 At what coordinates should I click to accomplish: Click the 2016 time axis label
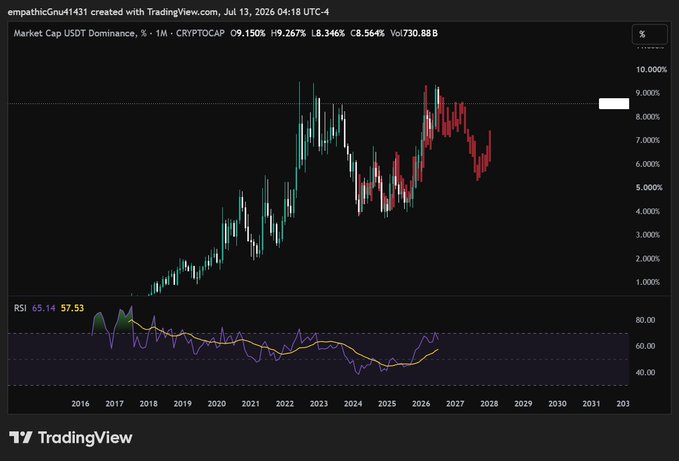coord(81,403)
